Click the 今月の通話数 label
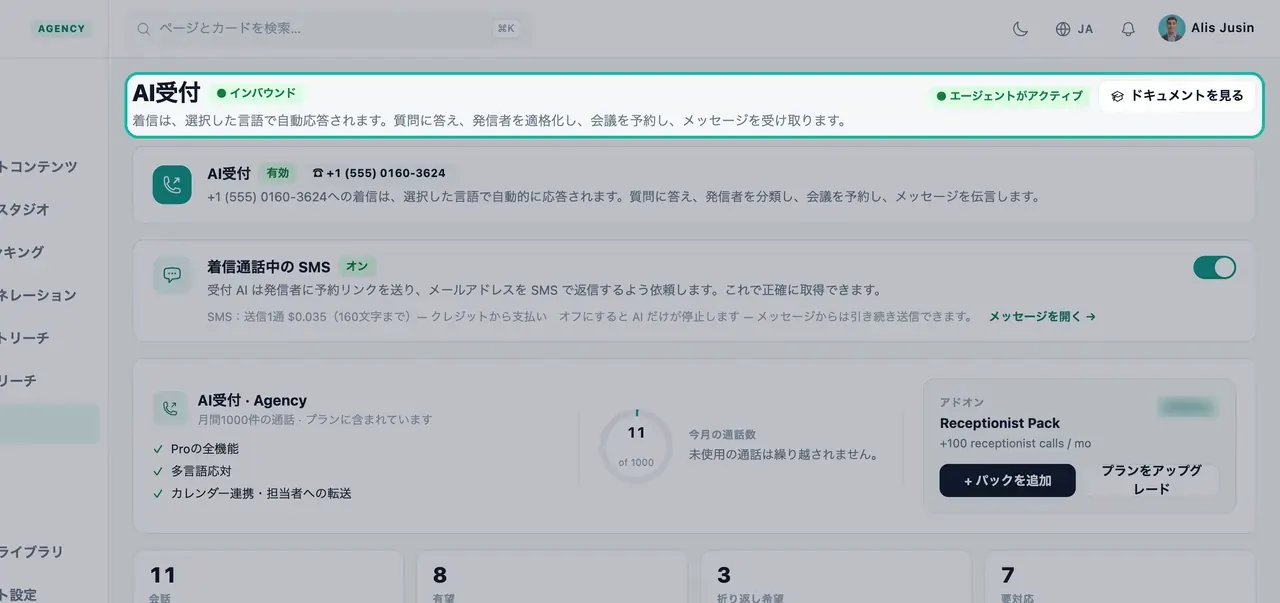This screenshot has width=1280, height=603. coord(722,435)
